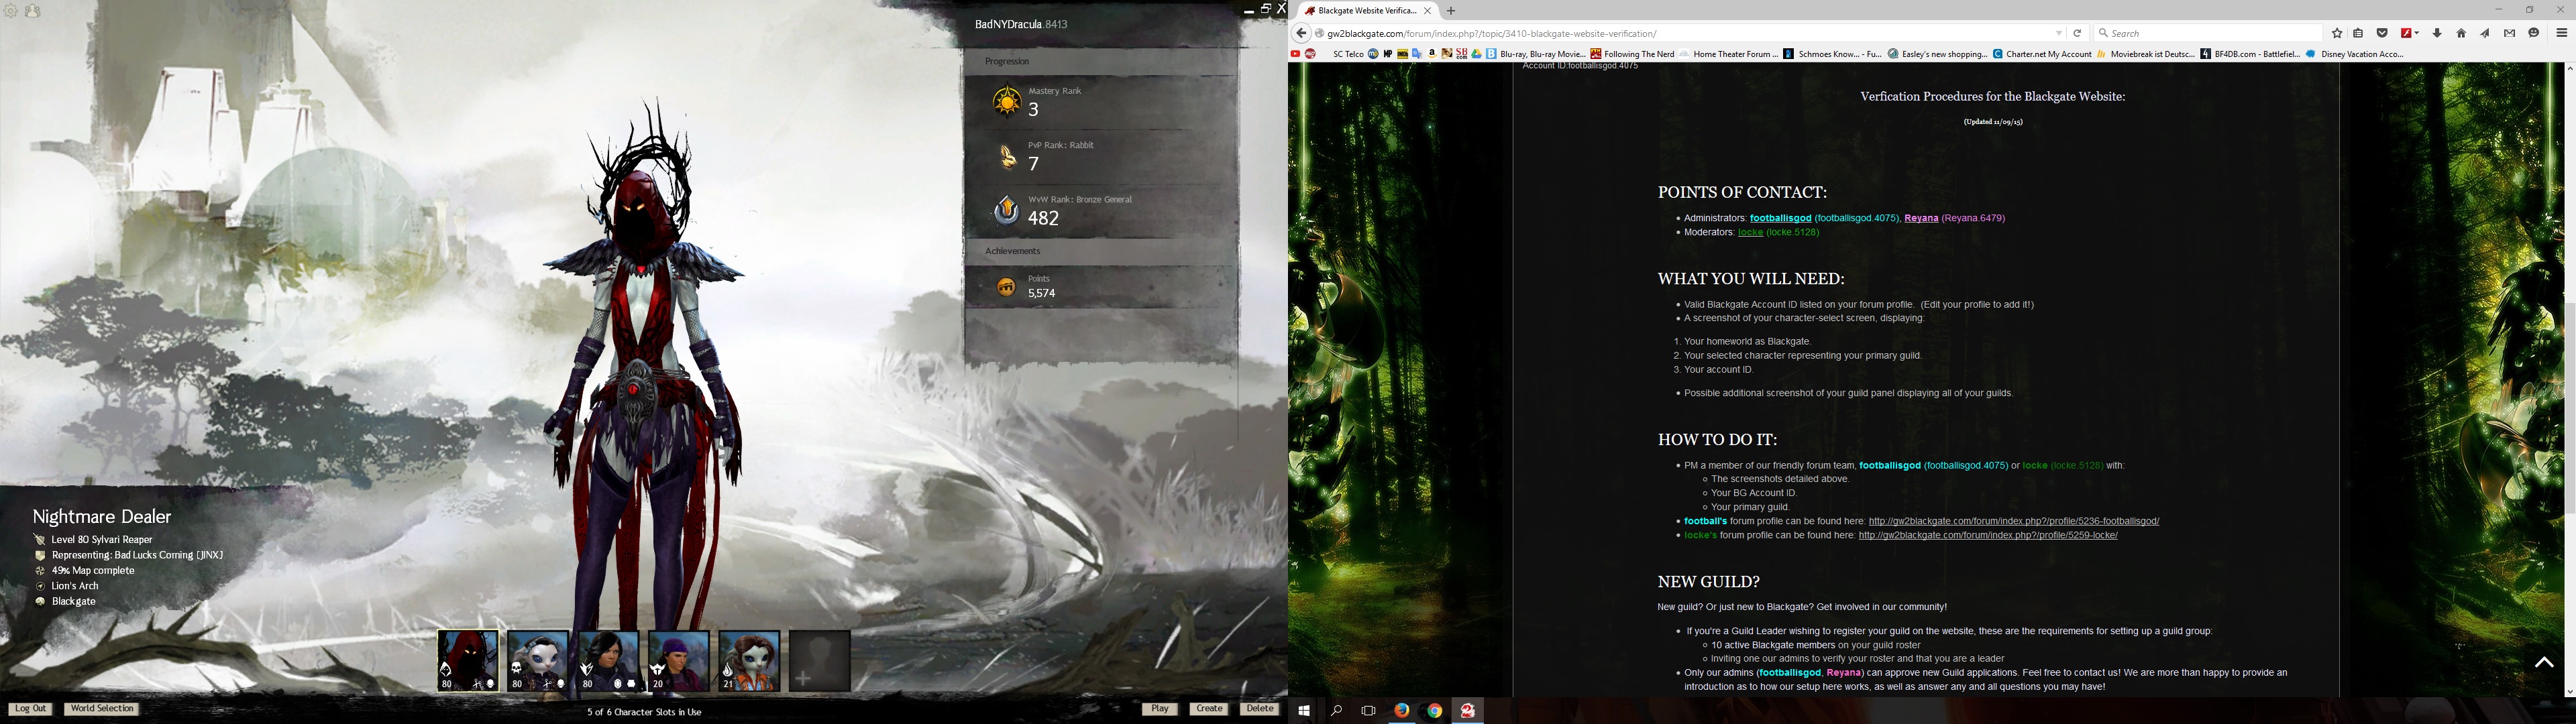Reload the current page
This screenshot has height=724, width=2576.
point(2077,33)
